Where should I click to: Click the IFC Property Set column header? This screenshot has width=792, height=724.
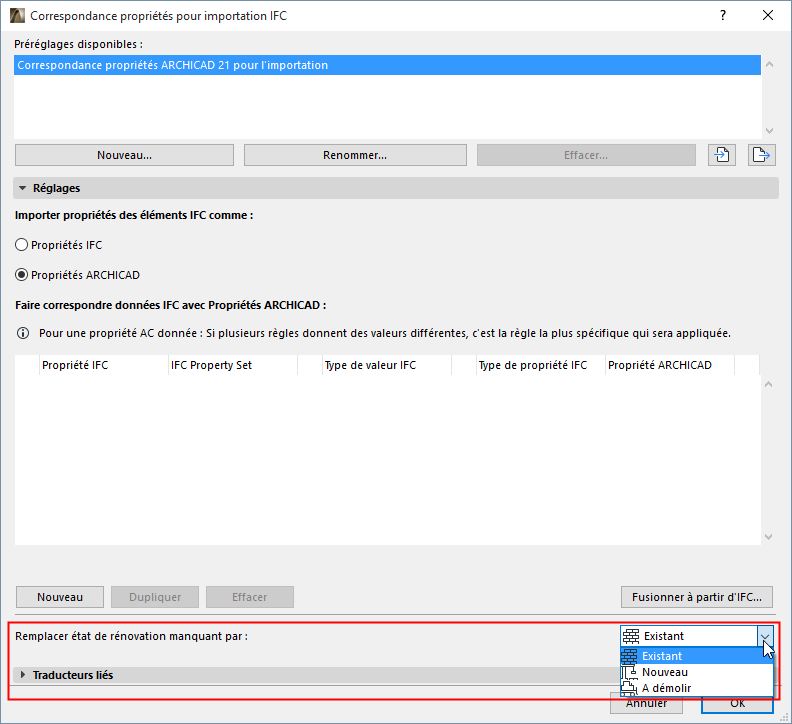click(233, 365)
